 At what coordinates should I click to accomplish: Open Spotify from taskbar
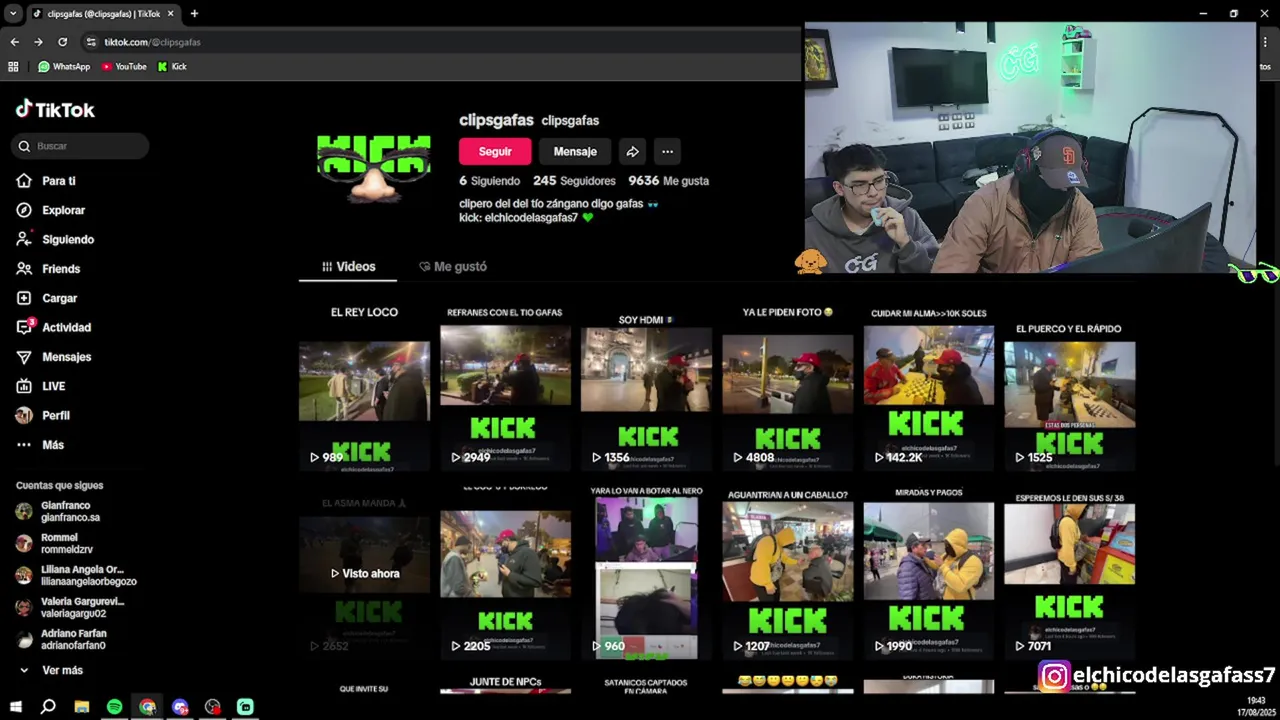coord(114,707)
